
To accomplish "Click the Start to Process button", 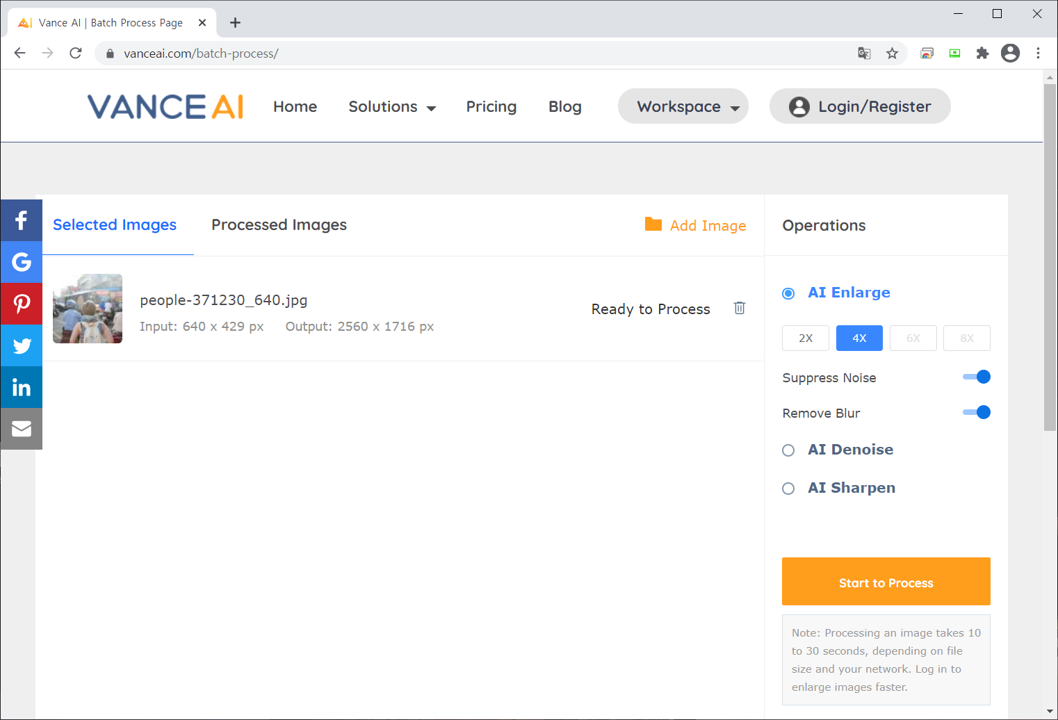I will click(886, 581).
